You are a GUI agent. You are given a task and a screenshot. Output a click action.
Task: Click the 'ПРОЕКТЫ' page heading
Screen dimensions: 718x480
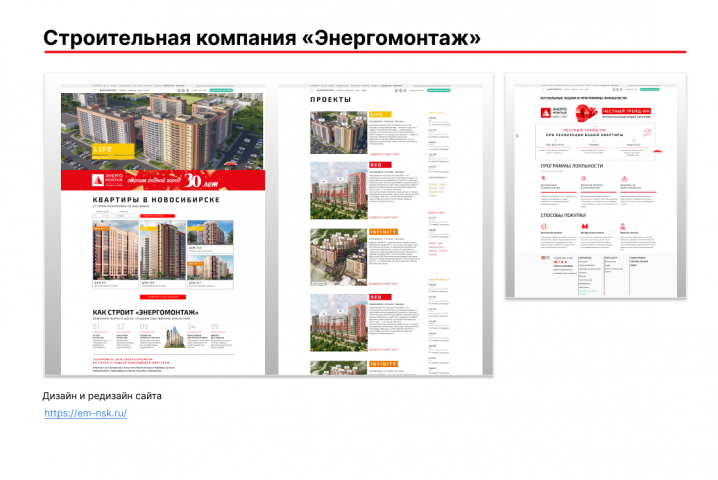point(331,99)
